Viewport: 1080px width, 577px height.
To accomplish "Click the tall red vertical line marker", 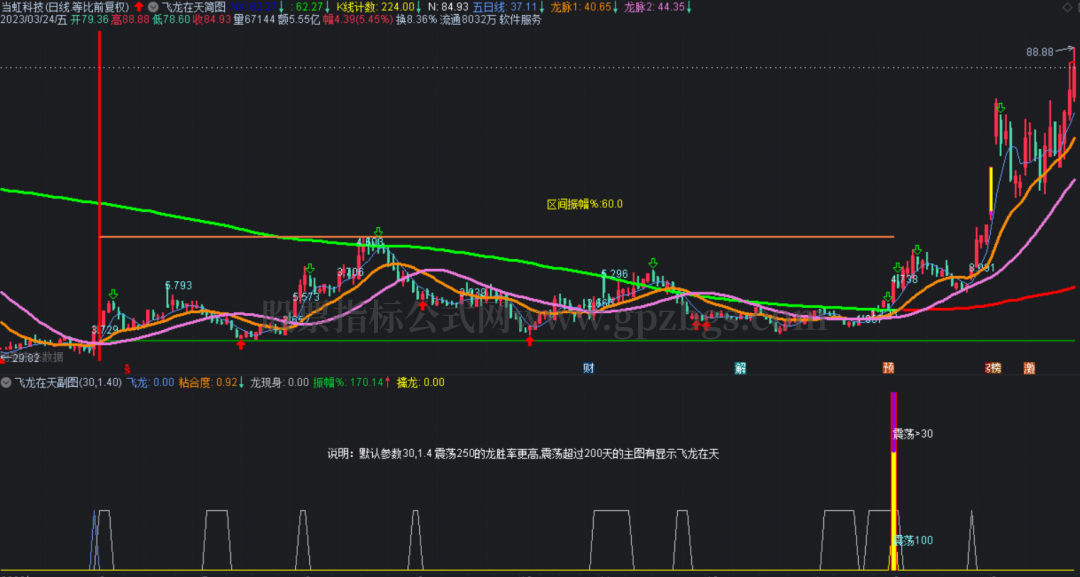I will click(x=99, y=195).
